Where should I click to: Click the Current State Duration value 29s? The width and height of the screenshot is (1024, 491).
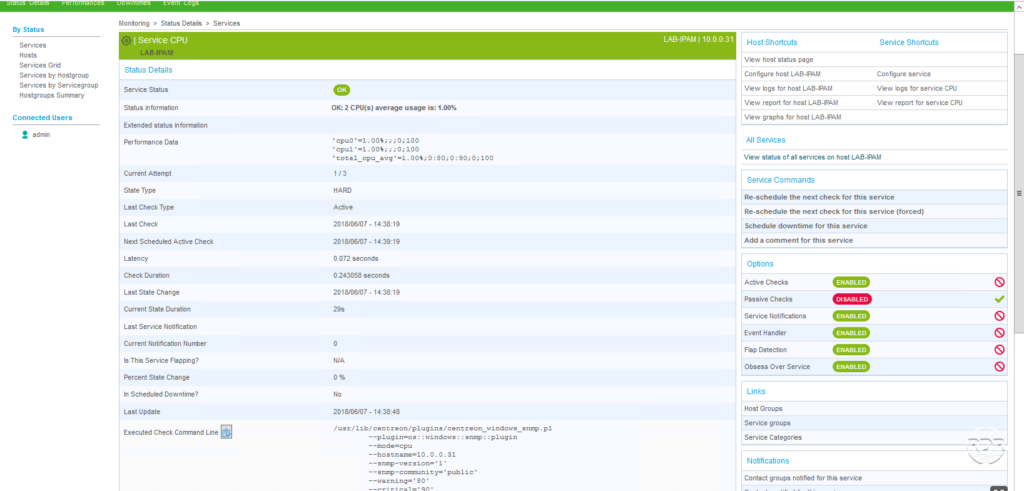(338, 309)
